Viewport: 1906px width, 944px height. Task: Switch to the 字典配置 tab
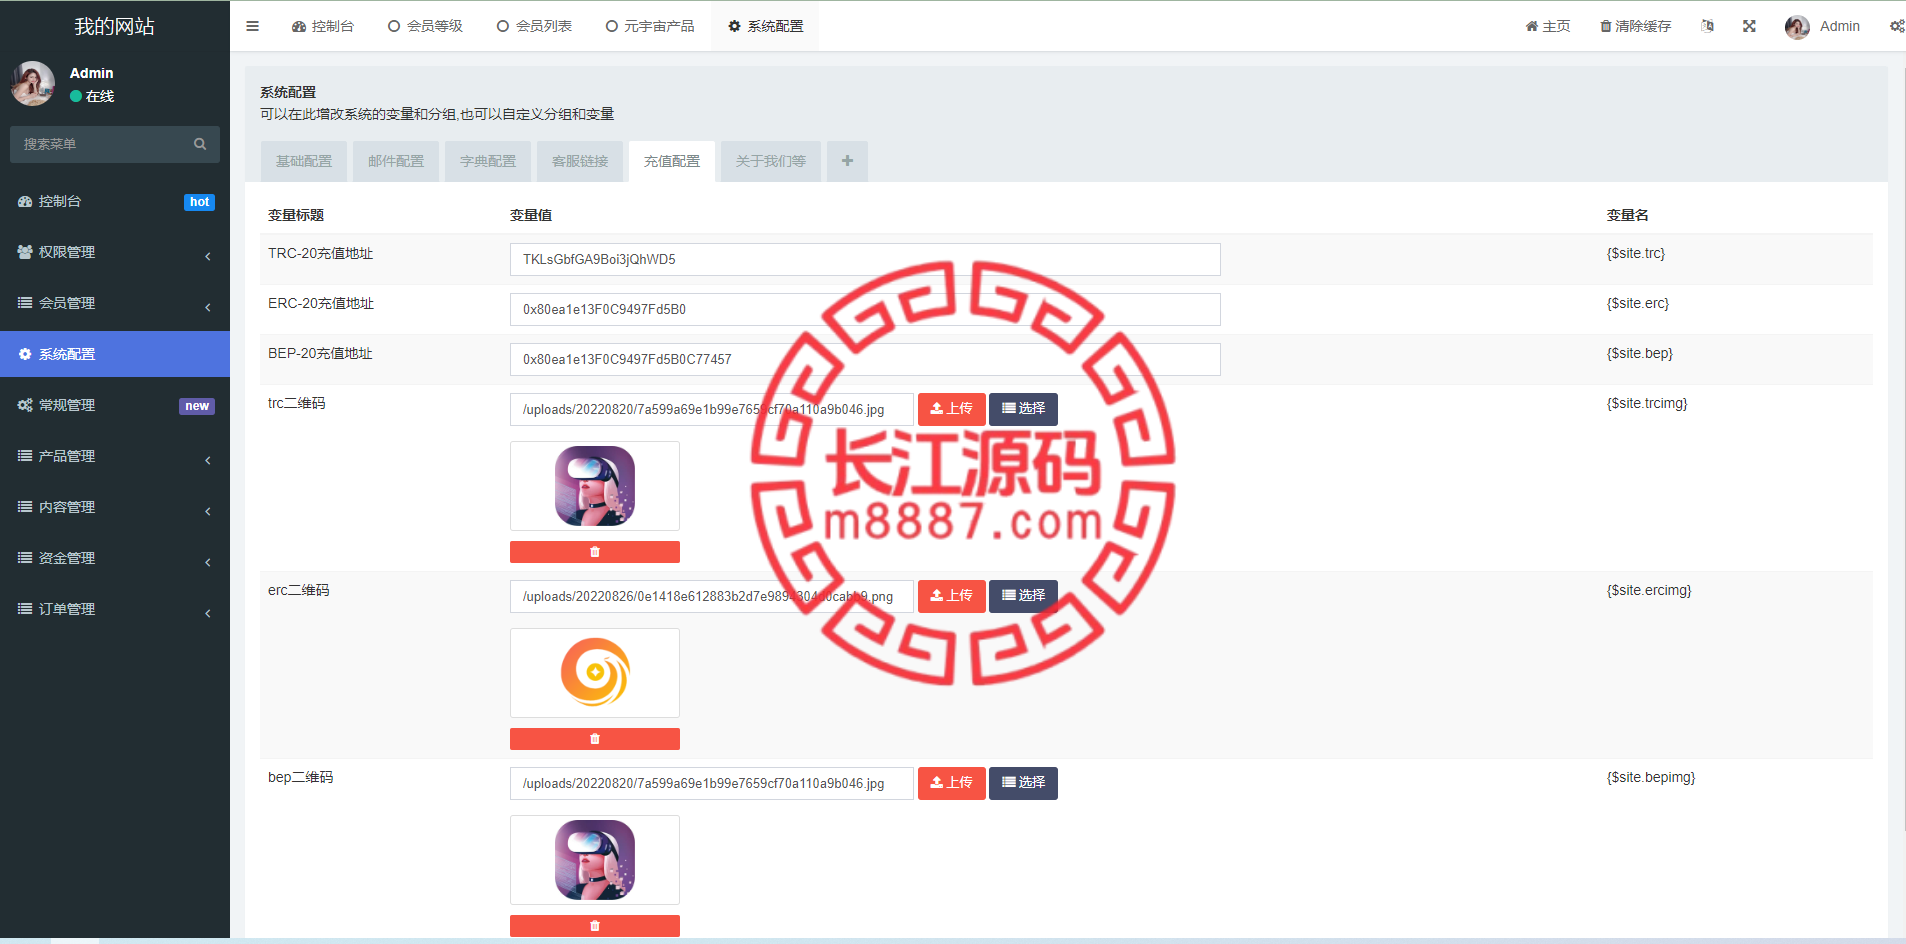click(x=488, y=161)
